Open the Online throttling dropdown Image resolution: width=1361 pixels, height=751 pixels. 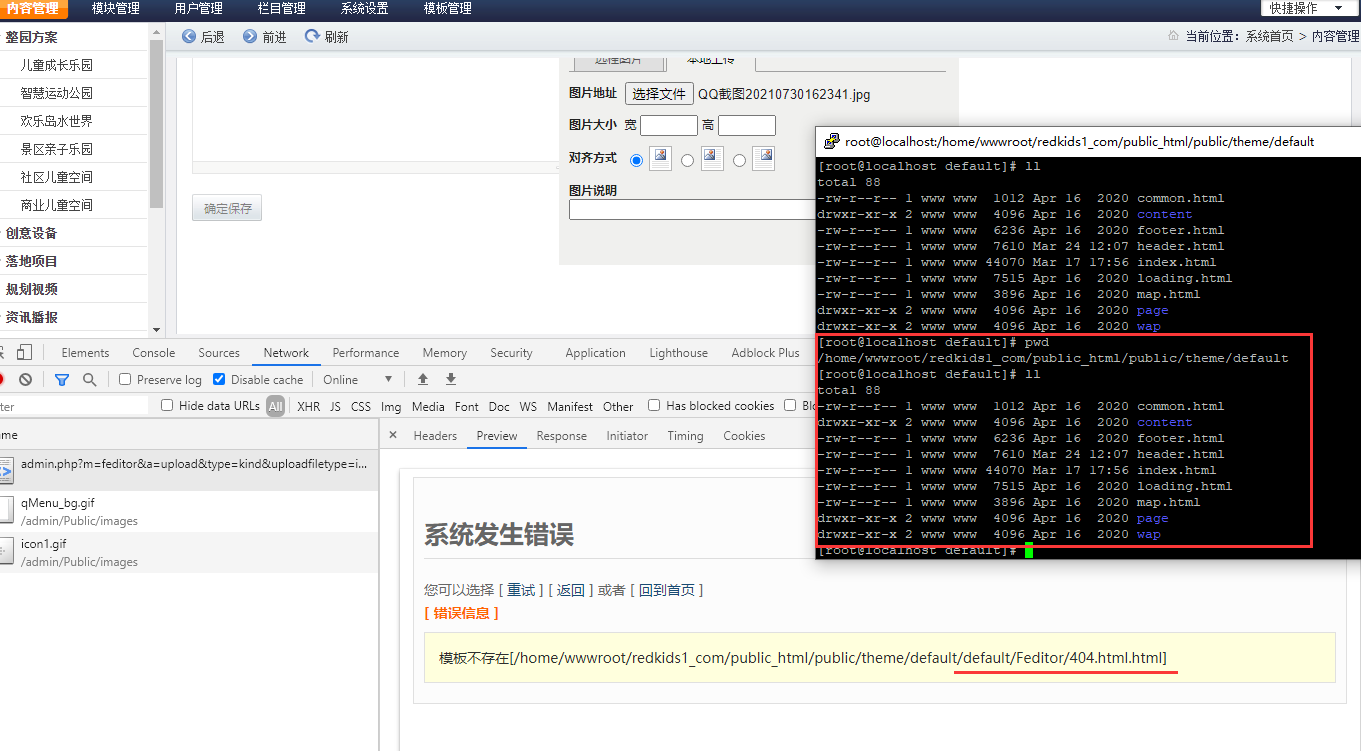(x=358, y=380)
